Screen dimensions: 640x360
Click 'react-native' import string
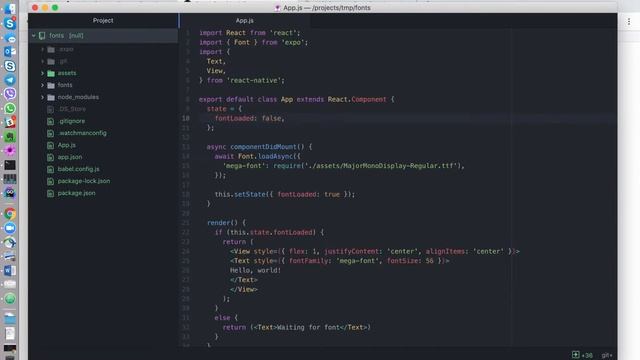tap(255, 80)
